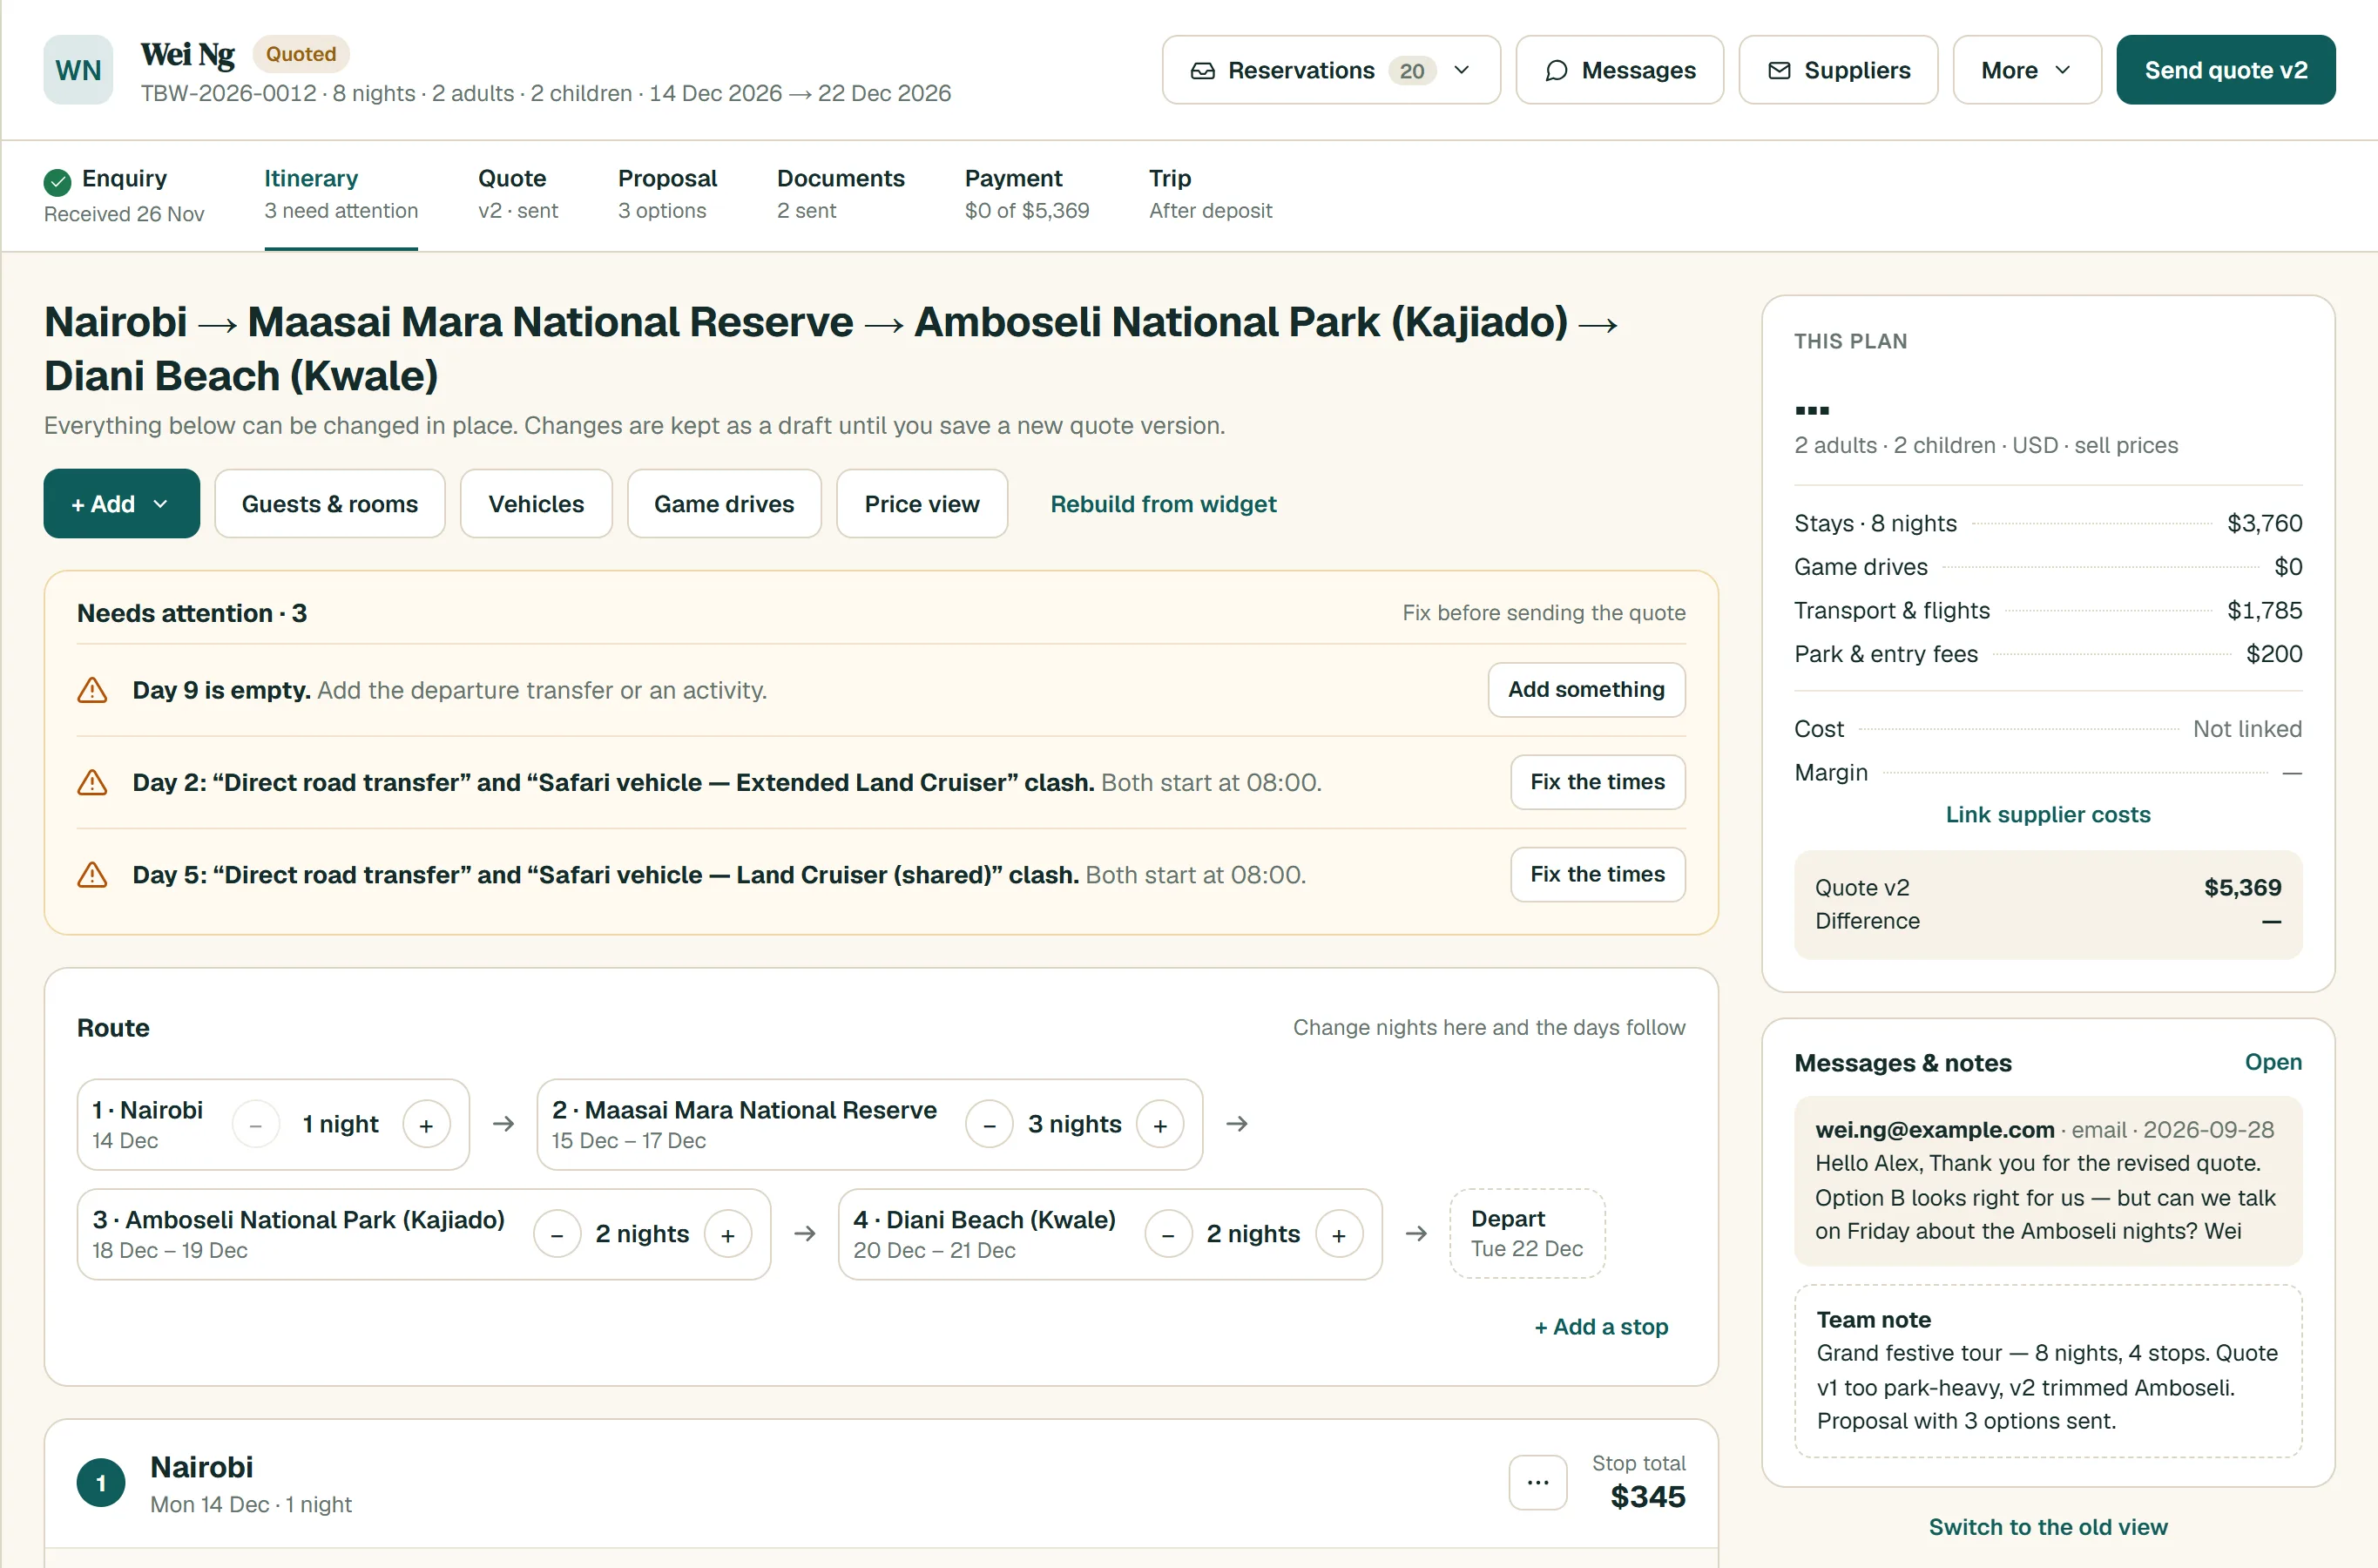Click the Day 9 empty warning triangle
Viewport: 2378px width, 1568px height.
pyautogui.click(x=92, y=690)
